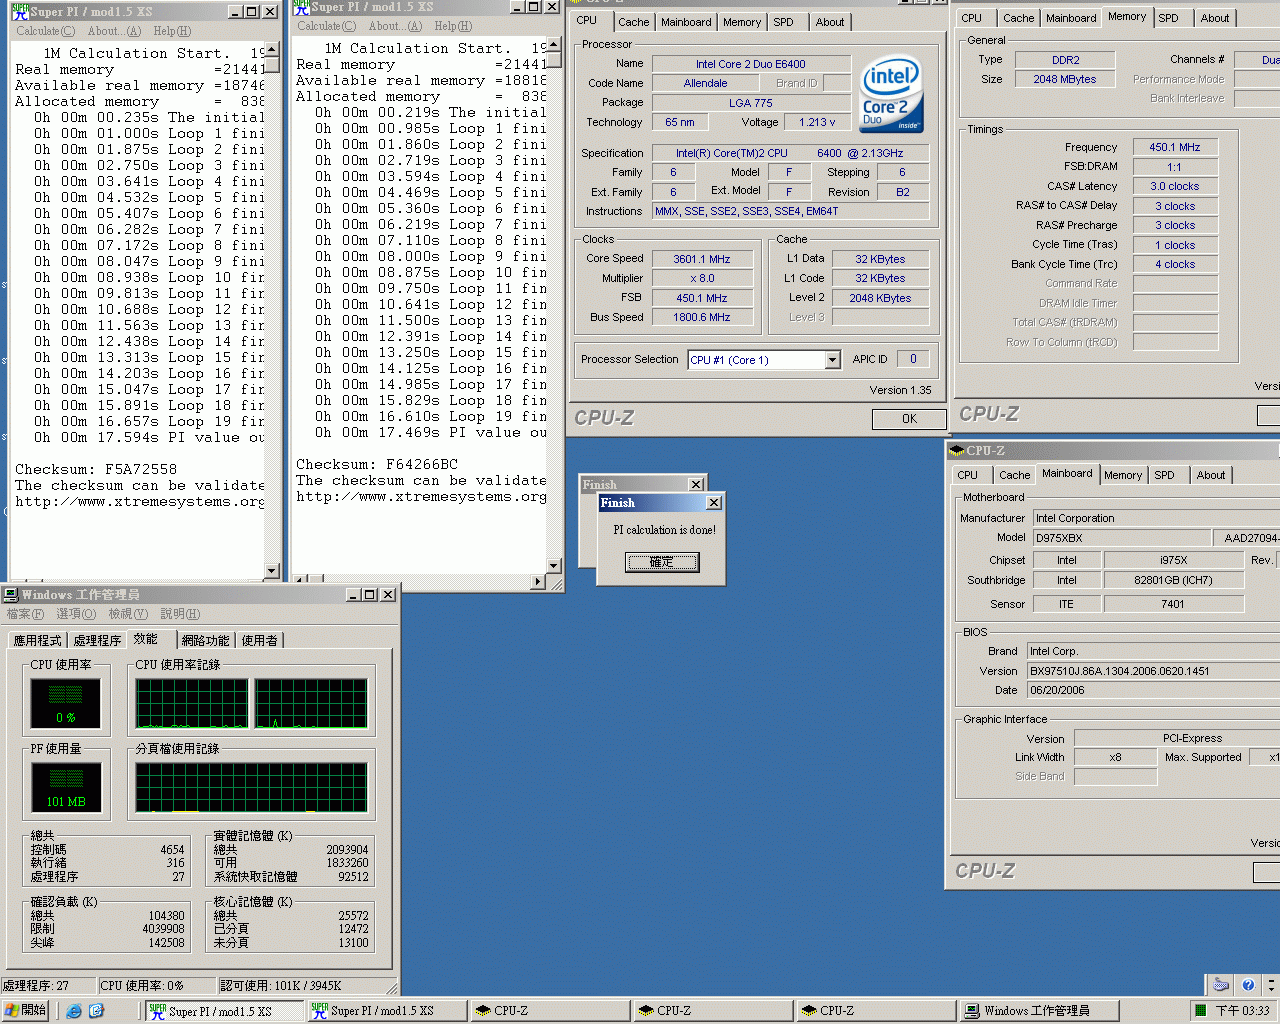Switch to the middle CPU-Z taskbar button
The height and width of the screenshot is (1024, 1280).
tap(713, 1011)
